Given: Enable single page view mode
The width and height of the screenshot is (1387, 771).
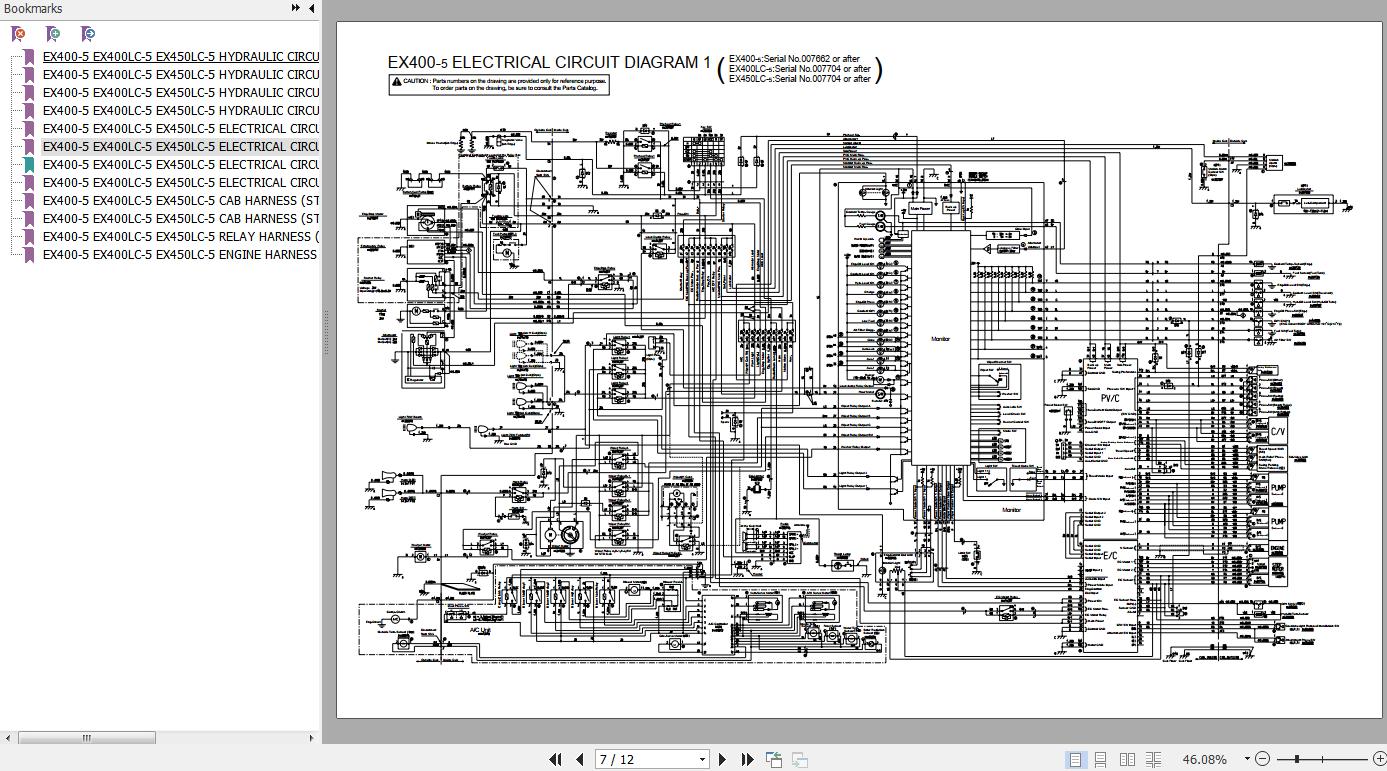Looking at the screenshot, I should (x=1075, y=760).
